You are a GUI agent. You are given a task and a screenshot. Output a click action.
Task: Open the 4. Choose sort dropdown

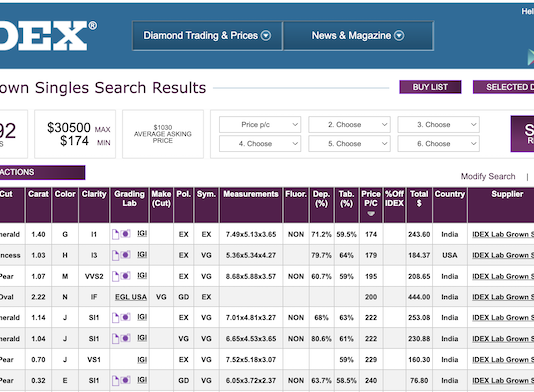pos(260,144)
